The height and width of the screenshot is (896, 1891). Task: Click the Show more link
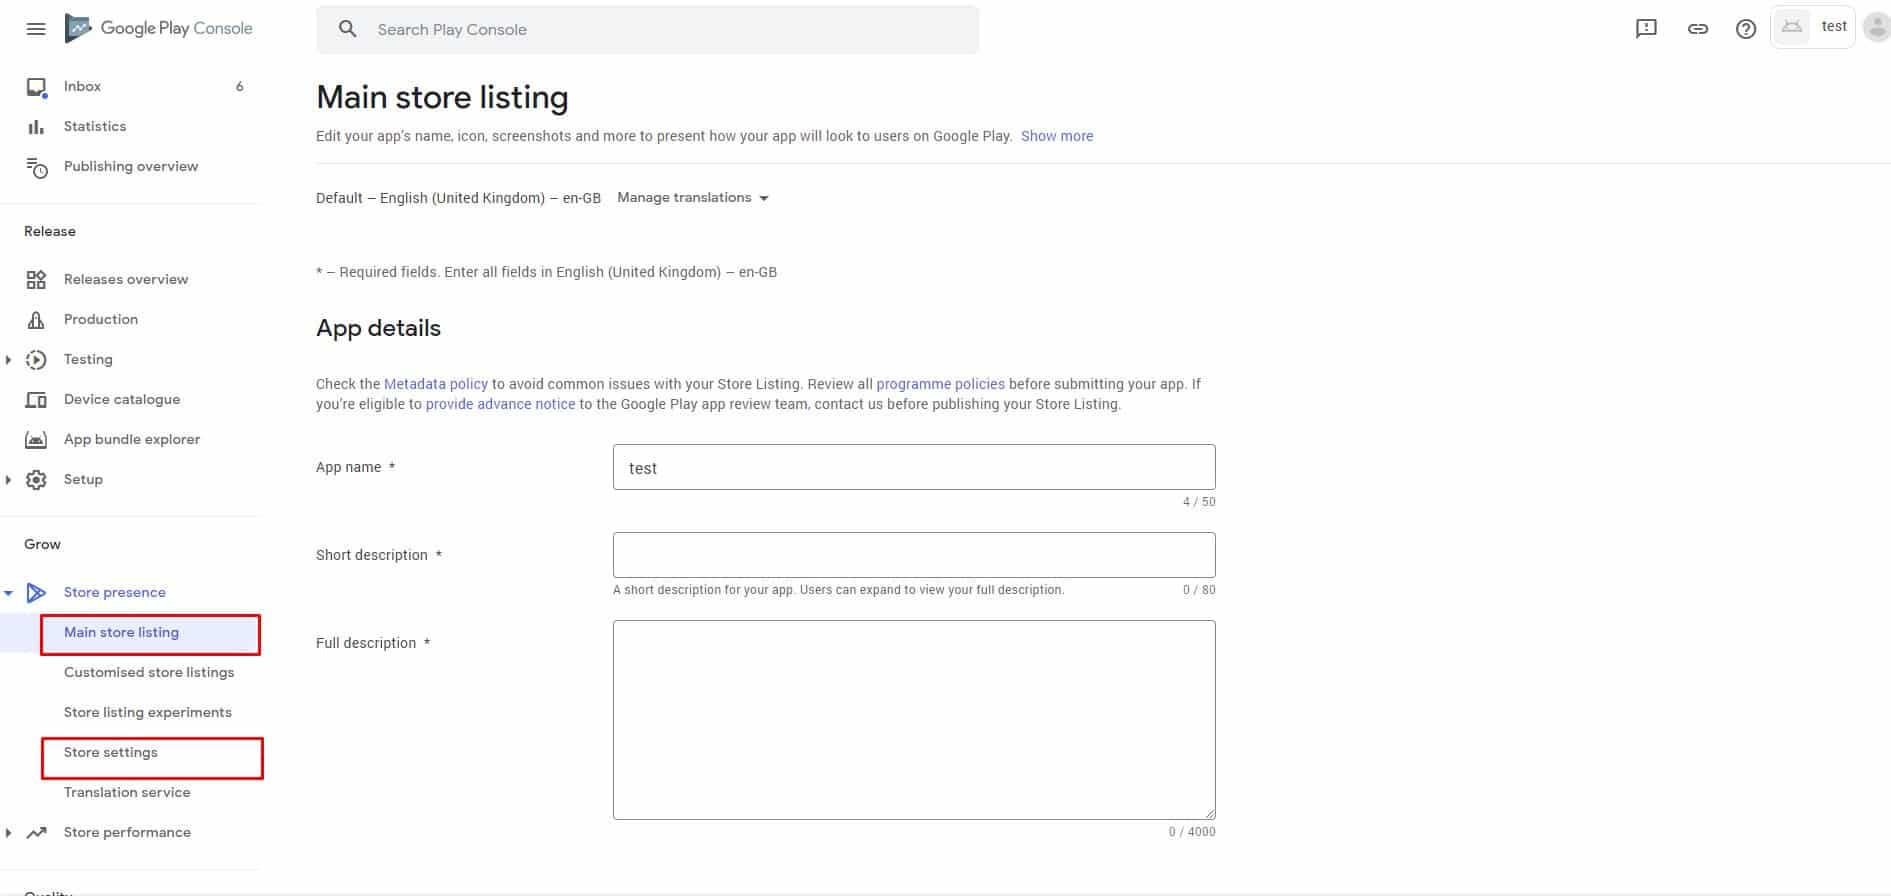click(x=1056, y=136)
